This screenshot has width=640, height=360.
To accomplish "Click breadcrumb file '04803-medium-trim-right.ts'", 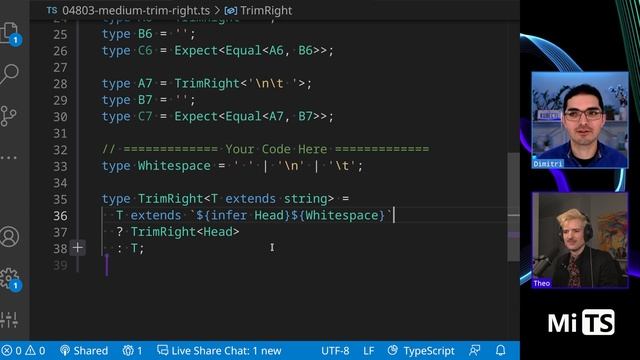I will (136, 11).
